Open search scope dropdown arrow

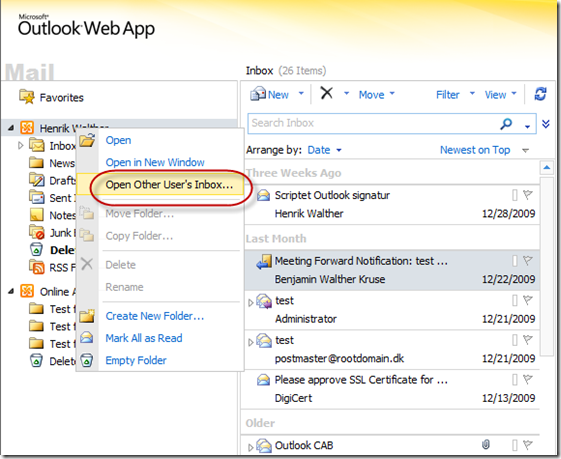point(527,126)
